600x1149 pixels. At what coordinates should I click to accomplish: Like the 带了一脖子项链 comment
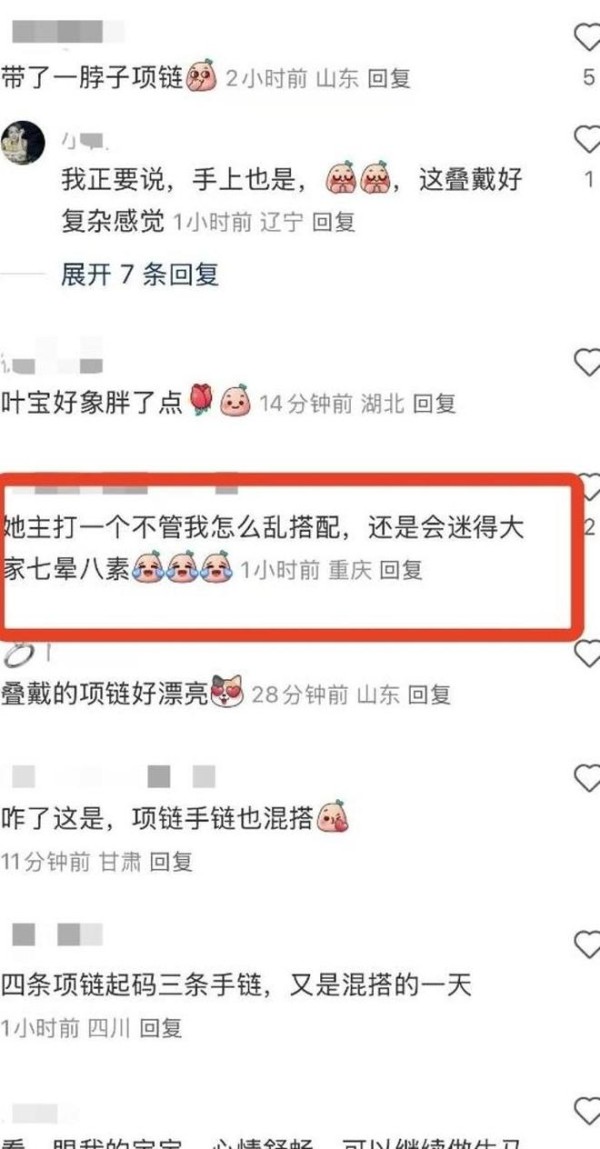pos(588,37)
